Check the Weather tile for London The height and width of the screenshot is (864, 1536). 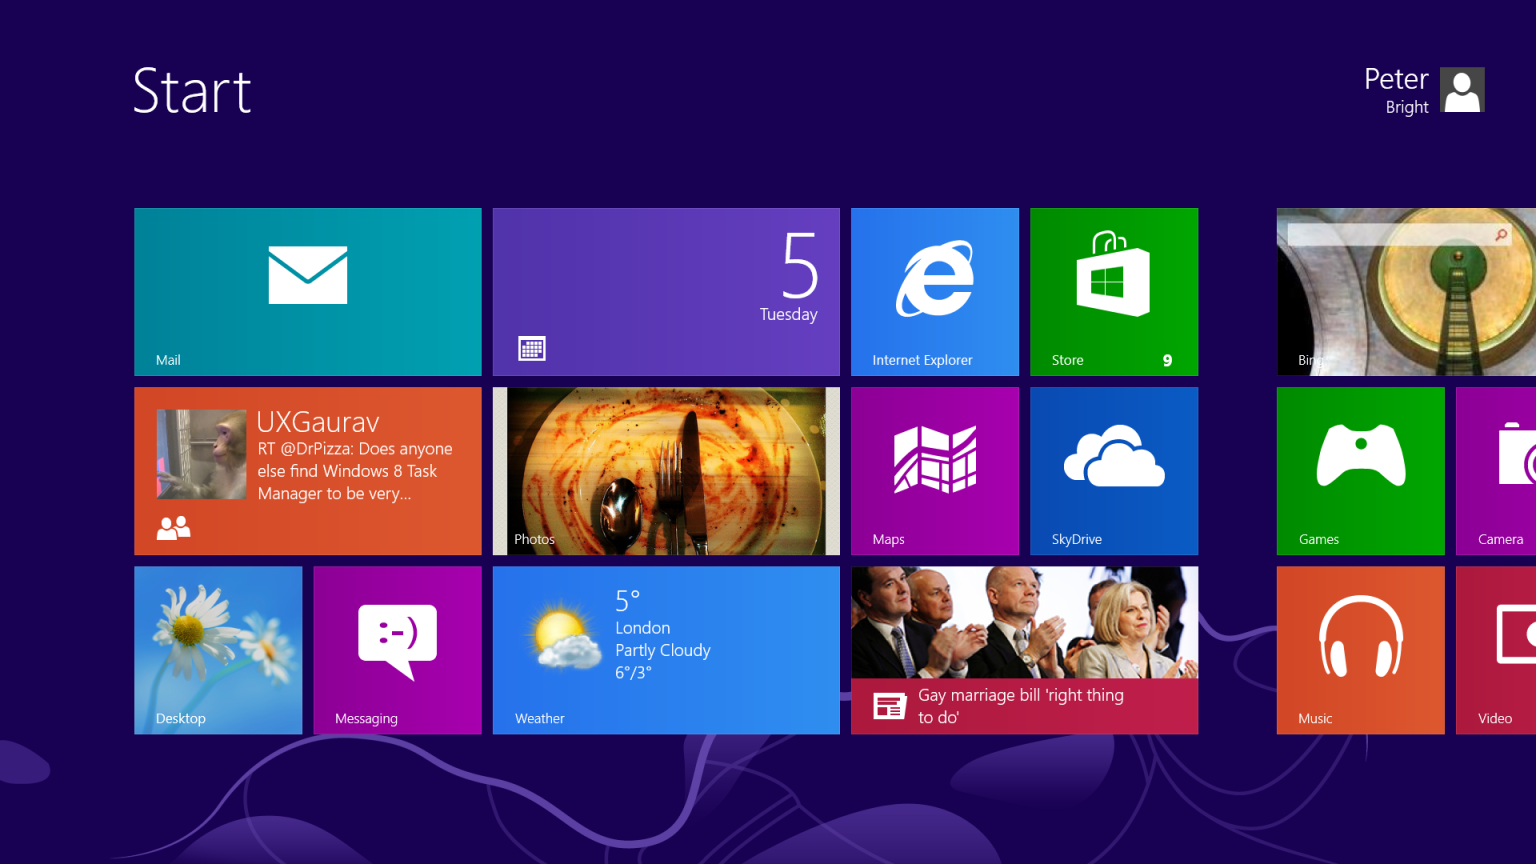(x=665, y=650)
